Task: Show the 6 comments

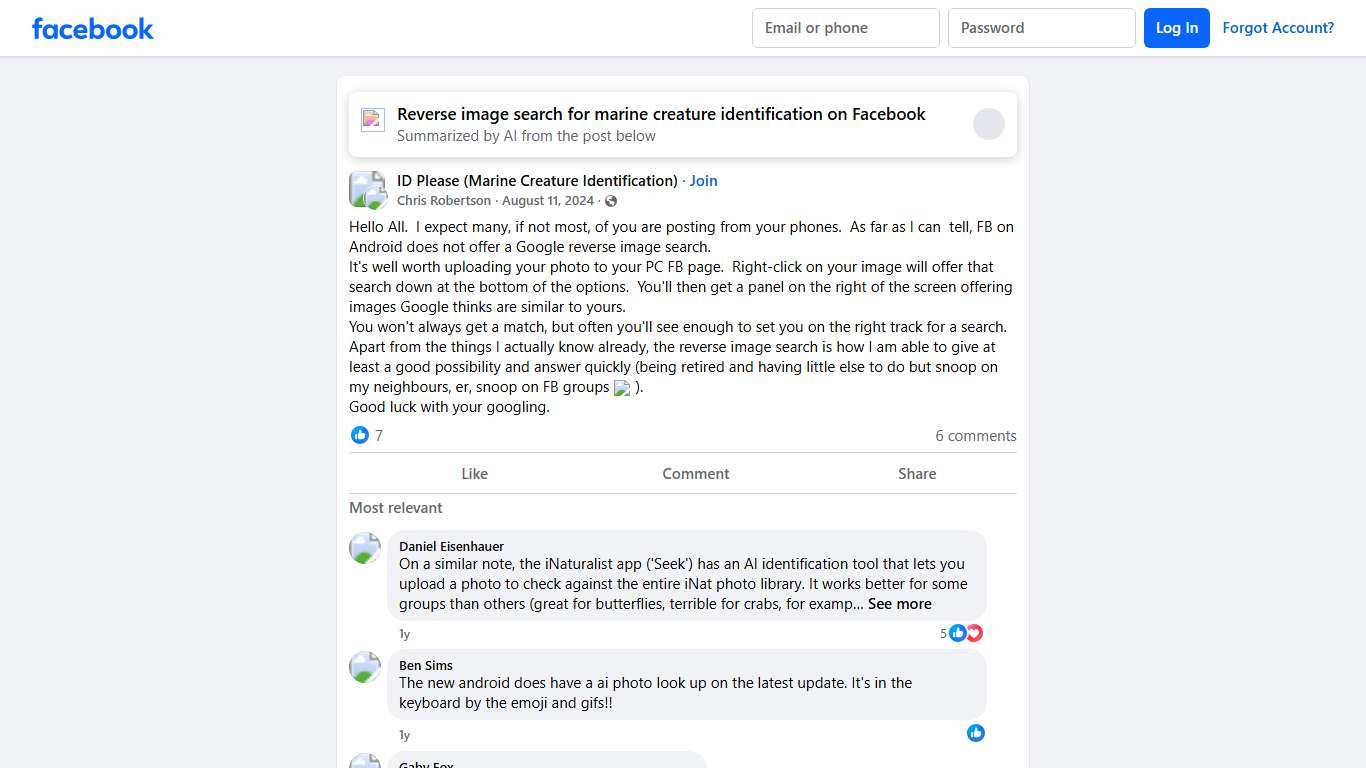Action: 975,436
